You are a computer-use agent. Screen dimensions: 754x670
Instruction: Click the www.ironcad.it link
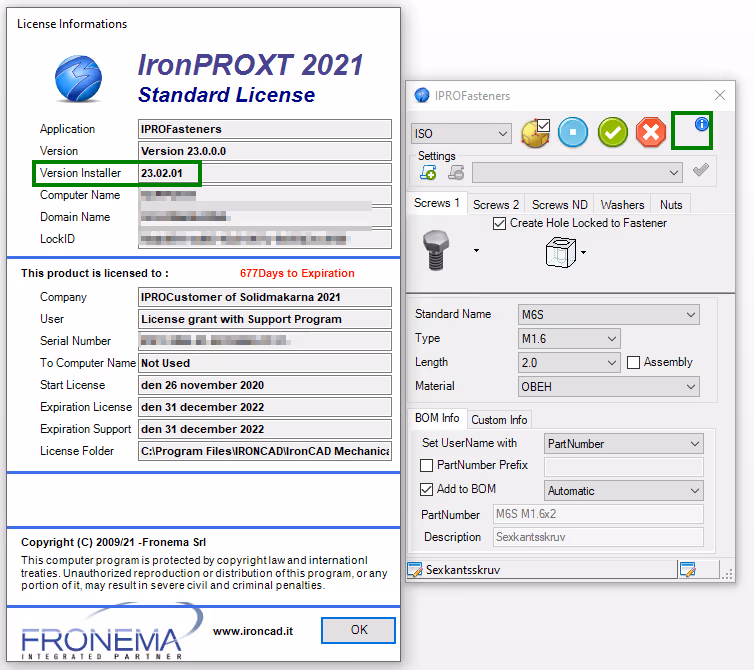(253, 631)
